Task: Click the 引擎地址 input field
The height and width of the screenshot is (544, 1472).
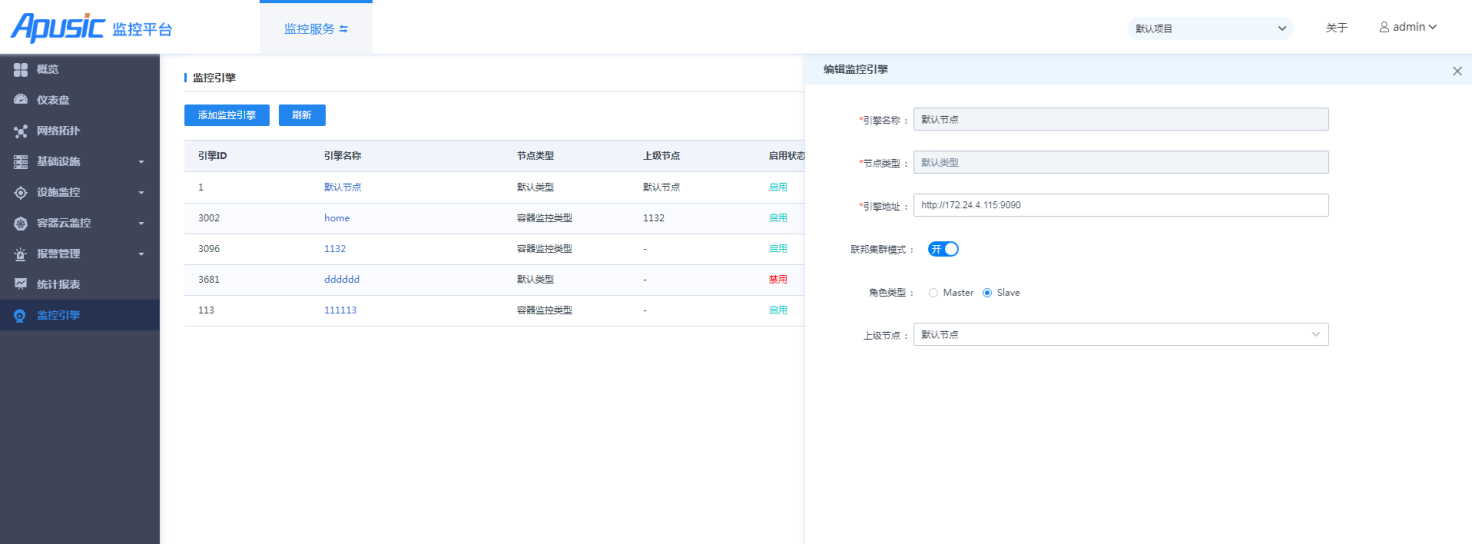Action: [1121, 205]
